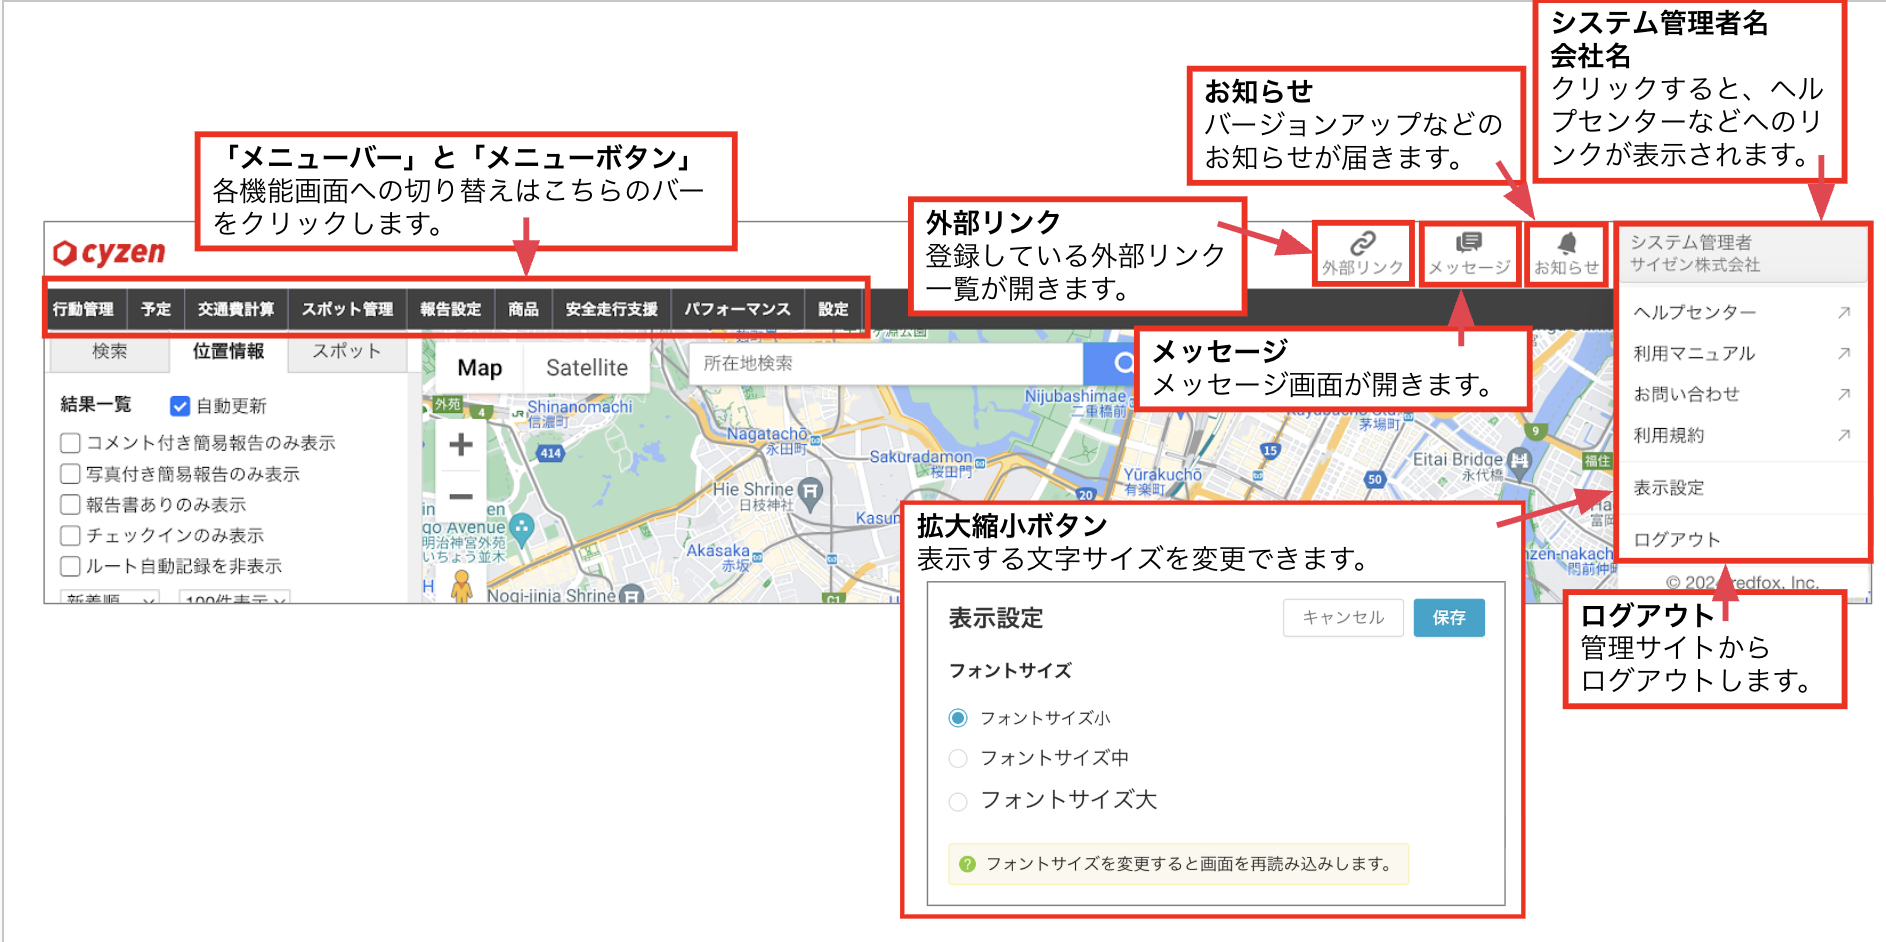1886x942 pixels.
Task: Click 保存 in 表示設定 dialog
Action: point(1449,618)
